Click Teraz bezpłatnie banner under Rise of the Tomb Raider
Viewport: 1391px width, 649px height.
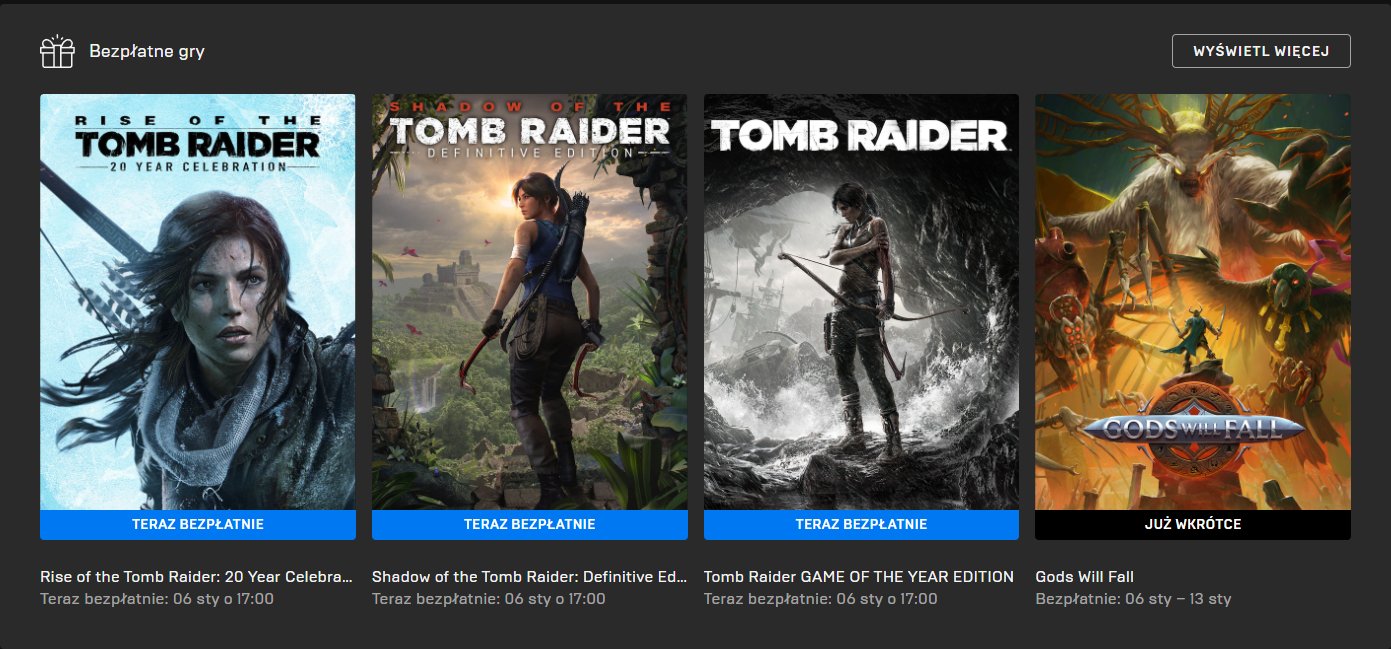[198, 525]
